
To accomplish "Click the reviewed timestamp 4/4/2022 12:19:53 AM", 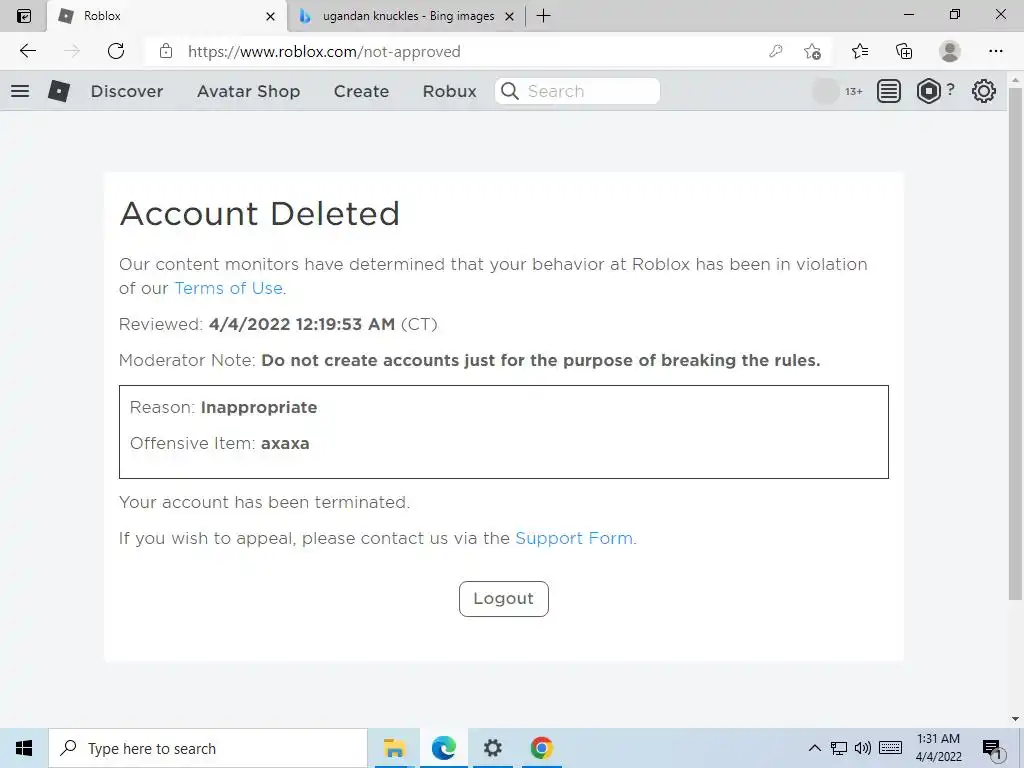I will (302, 324).
